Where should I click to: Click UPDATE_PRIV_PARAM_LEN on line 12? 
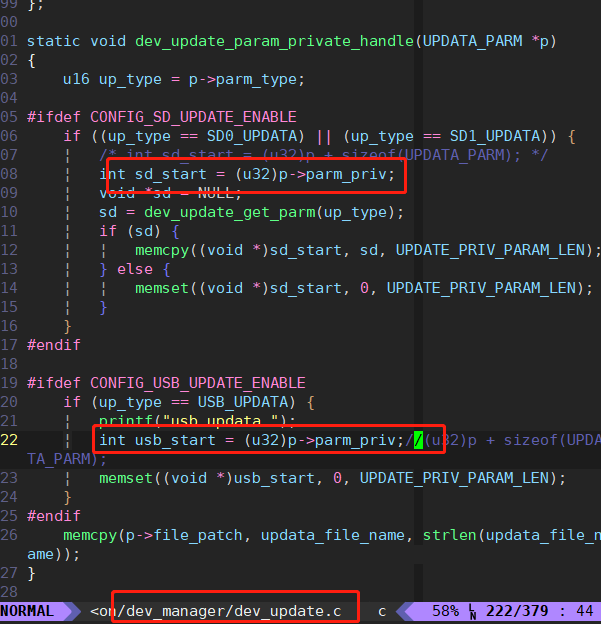click(490, 250)
